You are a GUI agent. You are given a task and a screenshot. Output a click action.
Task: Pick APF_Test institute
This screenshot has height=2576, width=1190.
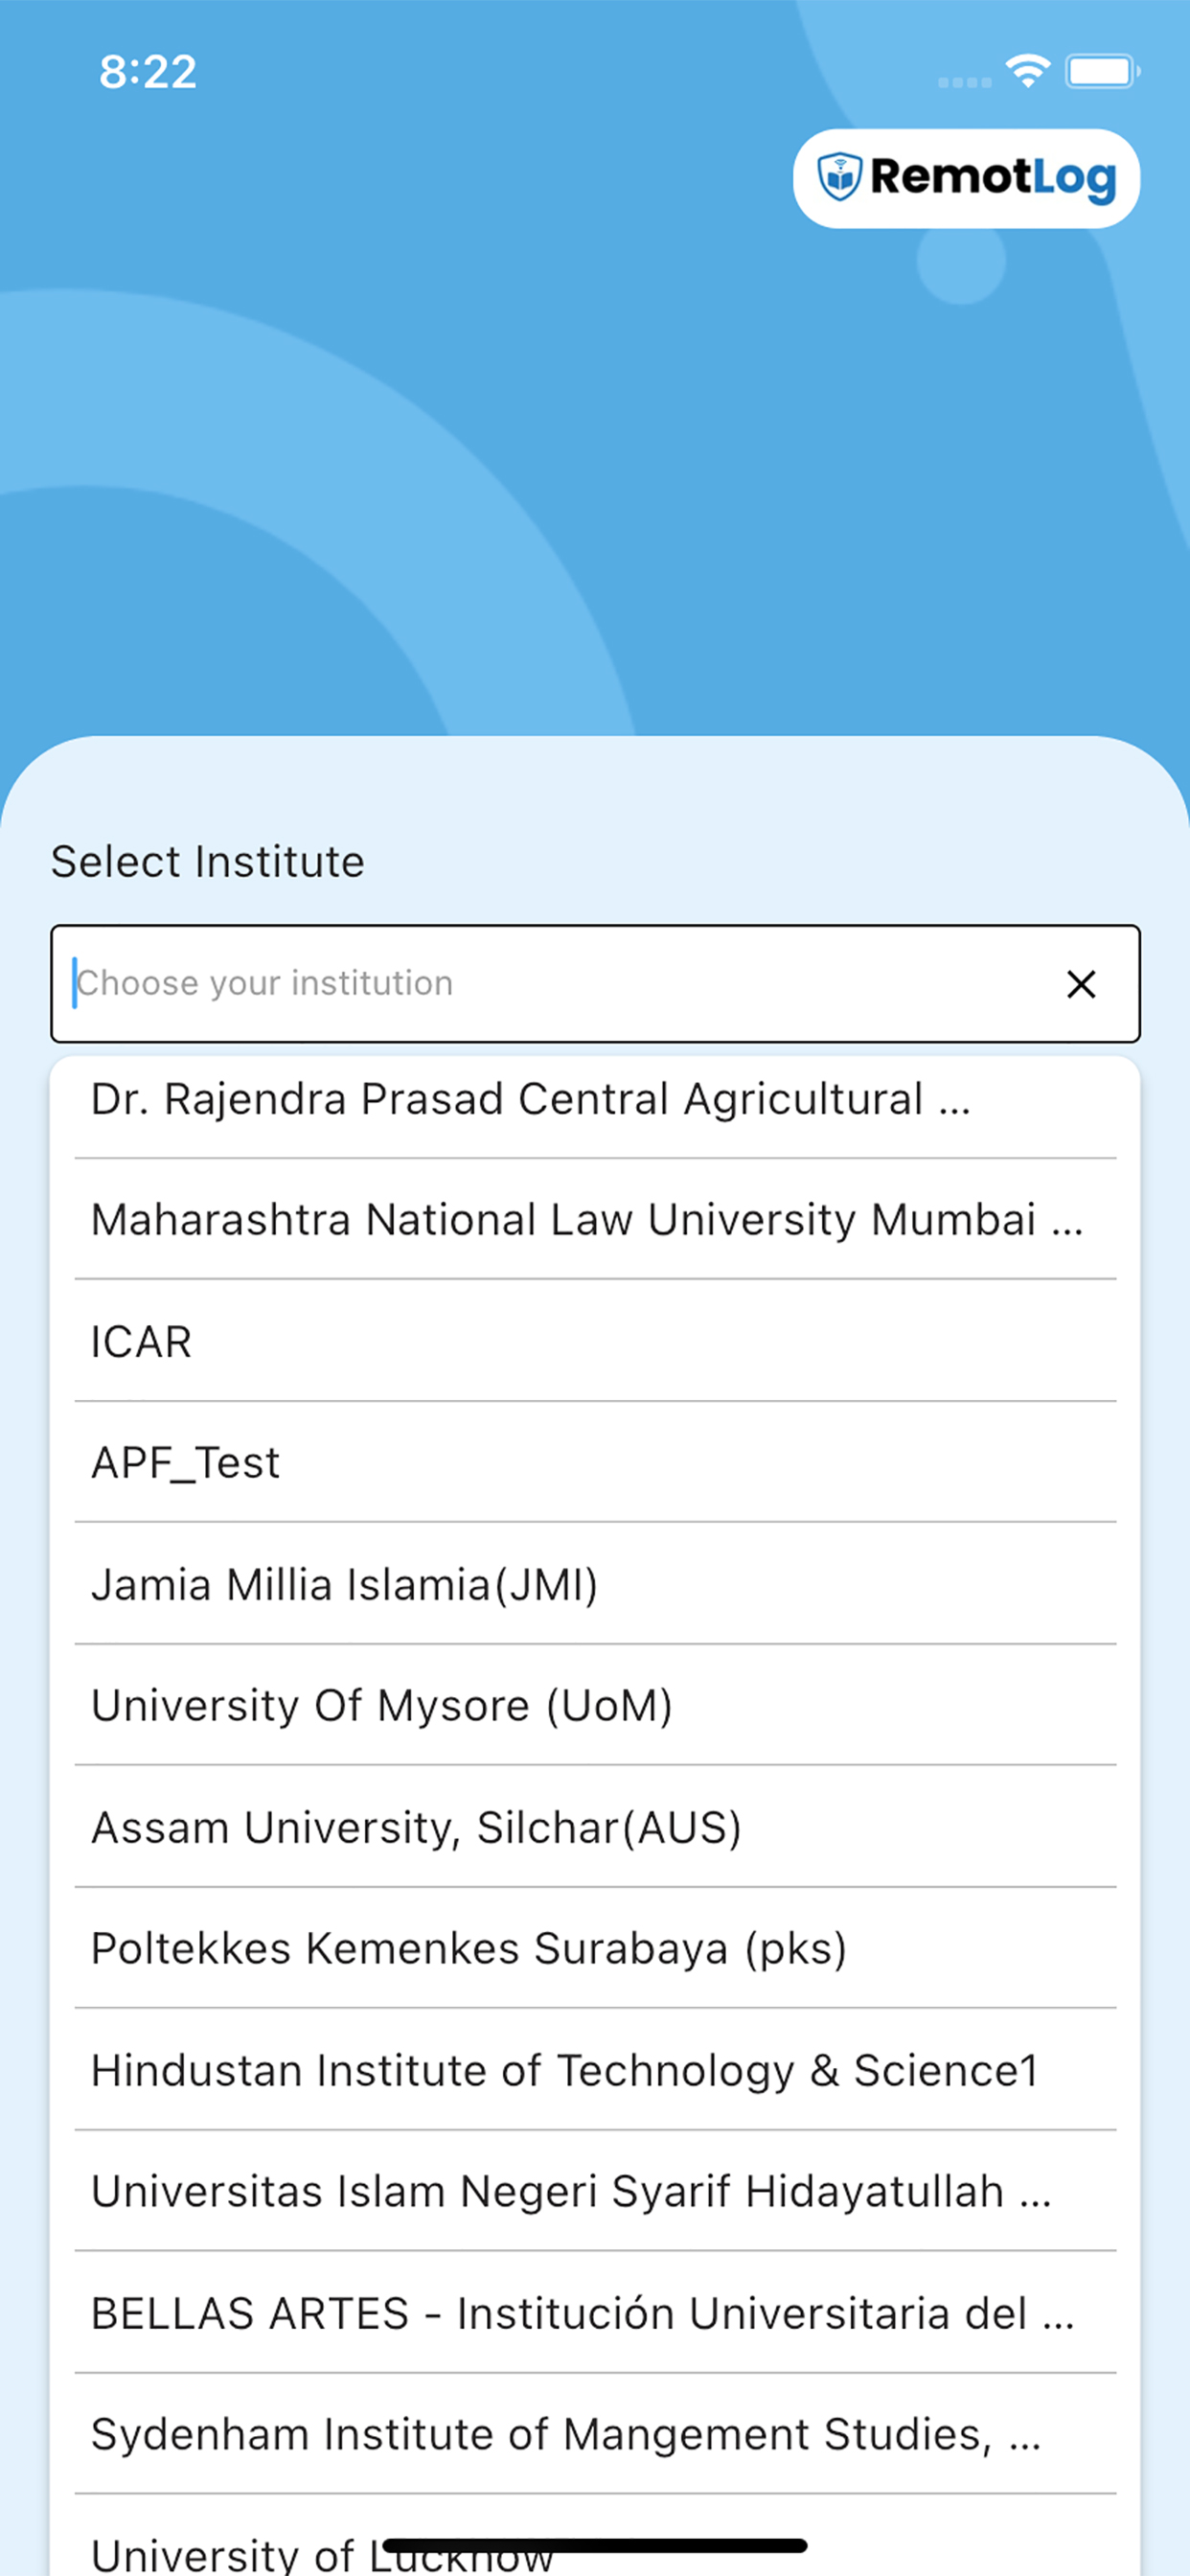point(595,1463)
